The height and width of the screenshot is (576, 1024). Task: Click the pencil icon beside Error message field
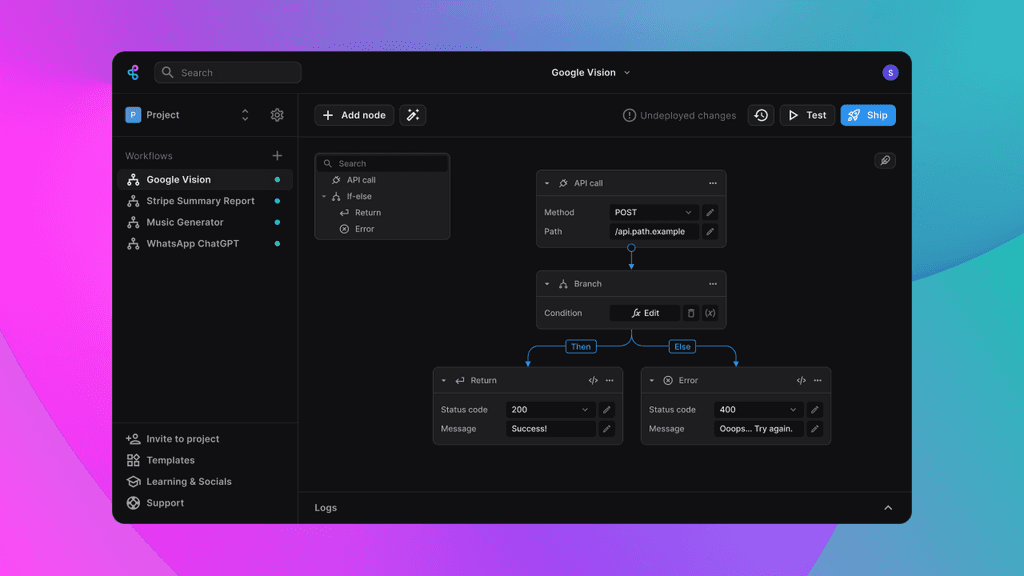pyautogui.click(x=815, y=428)
